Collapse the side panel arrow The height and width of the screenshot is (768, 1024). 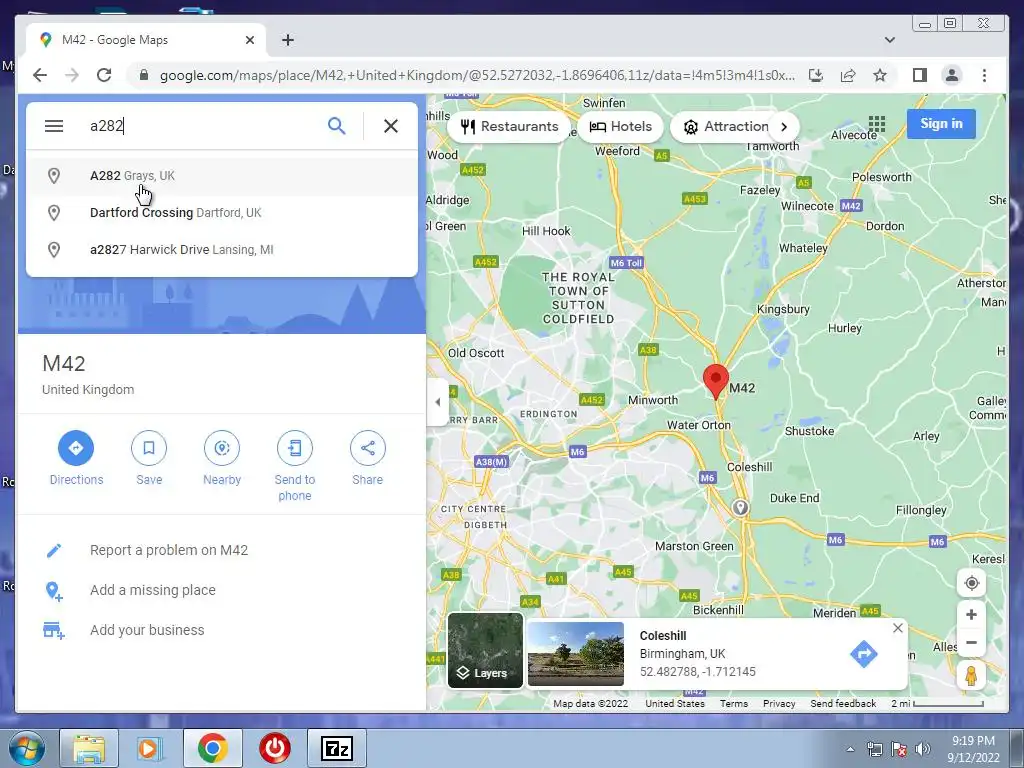[438, 402]
